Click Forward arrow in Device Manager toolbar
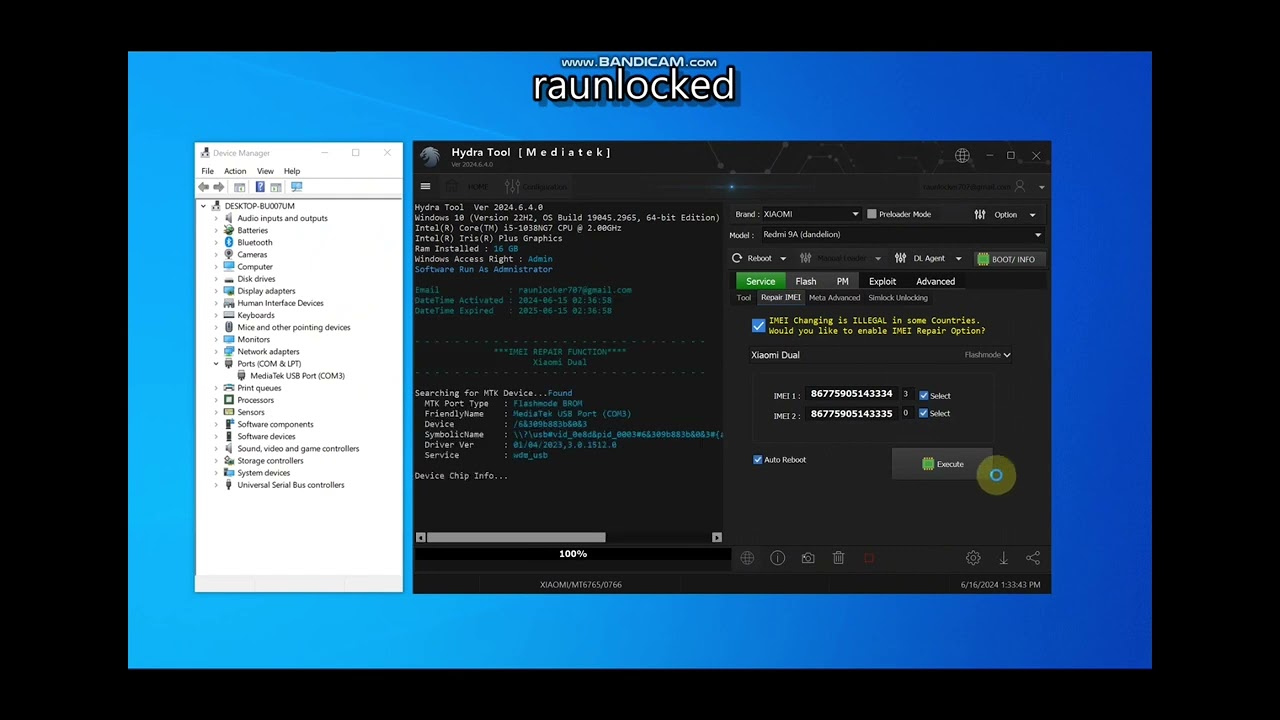Image resolution: width=1280 pixels, height=720 pixels. point(219,187)
